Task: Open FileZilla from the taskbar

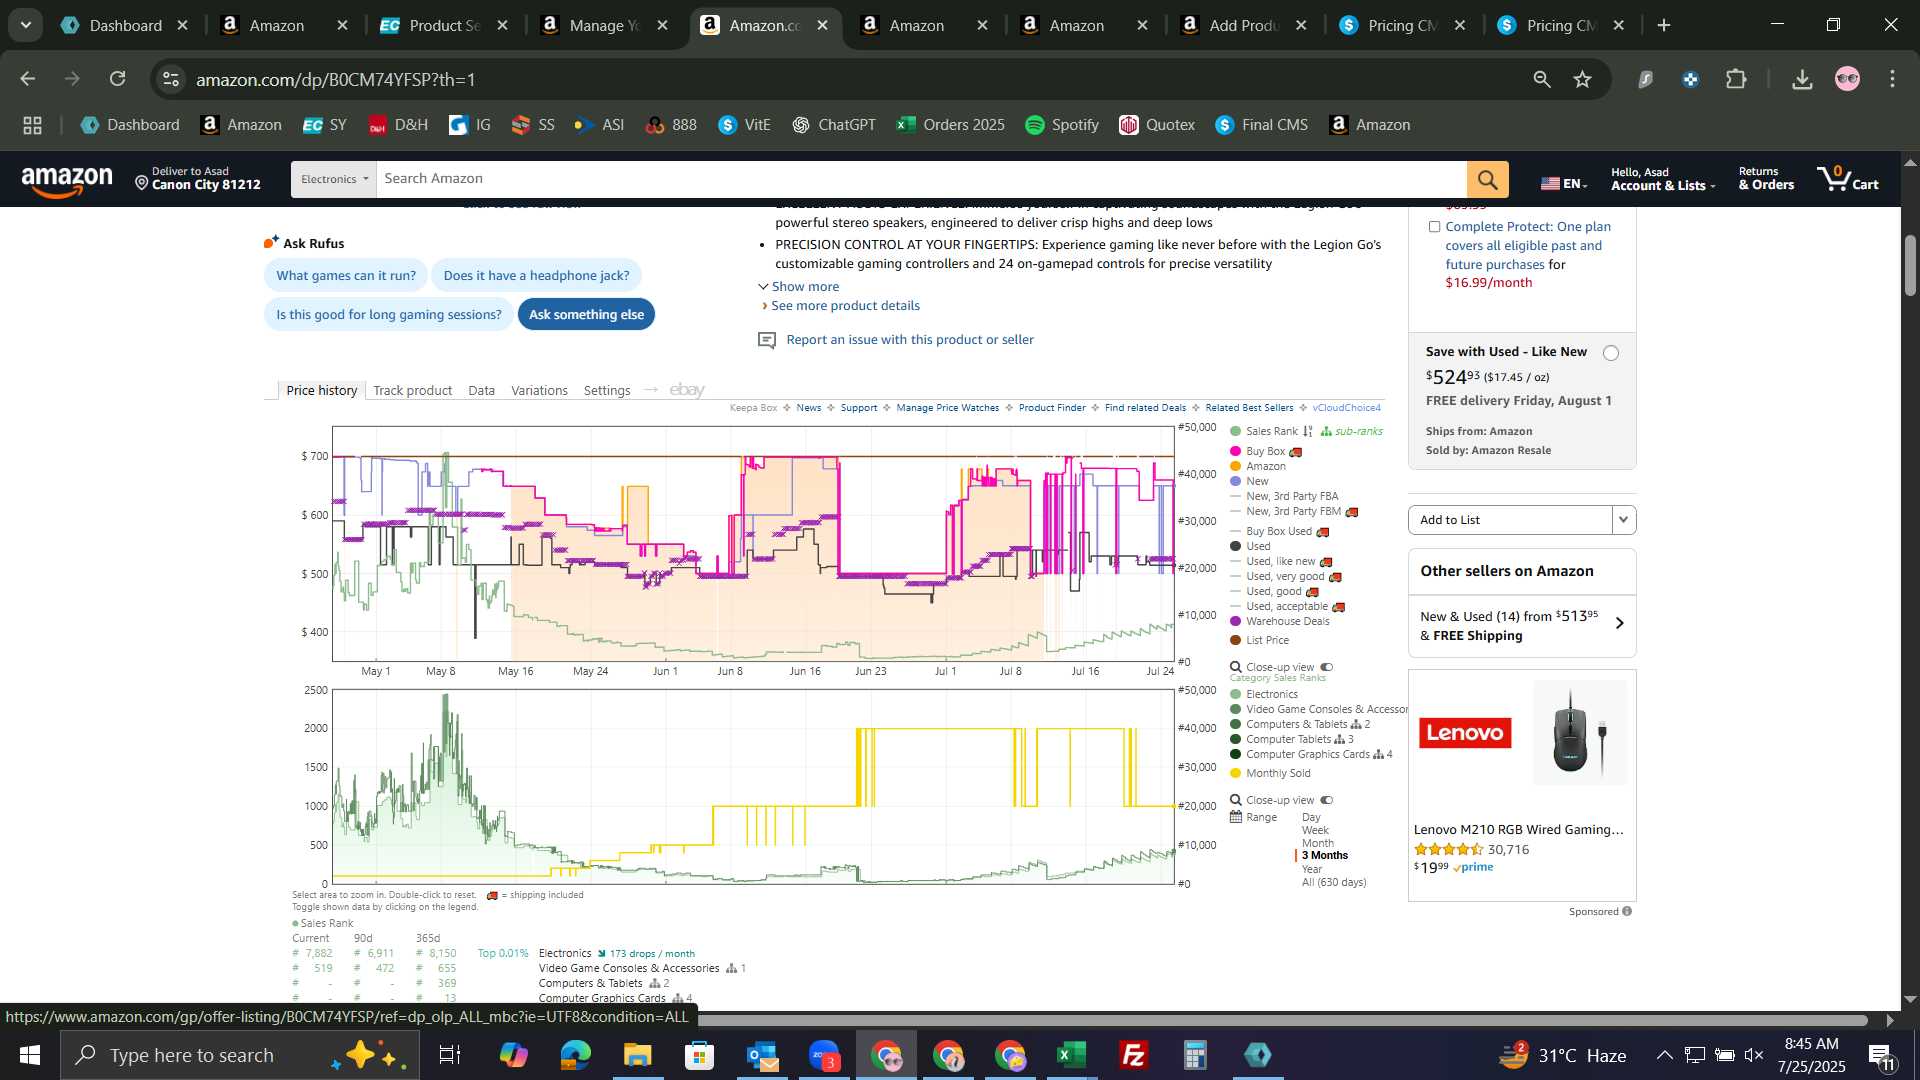Action: [1134, 1055]
